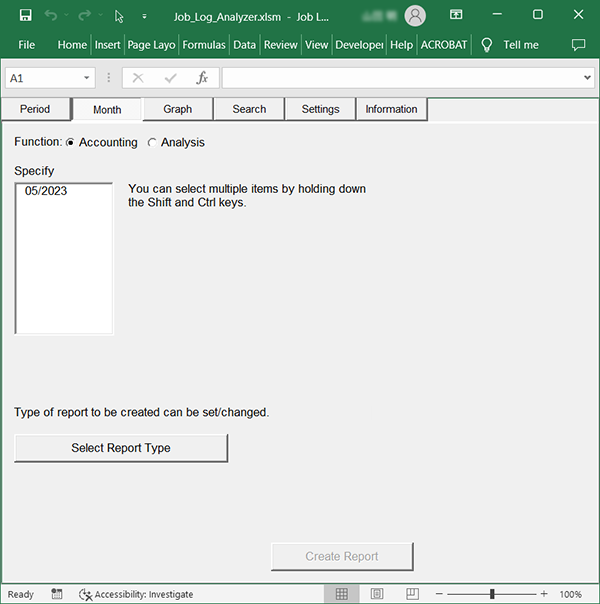Image resolution: width=600 pixels, height=604 pixels.
Task: Open the Data ribbon tab
Action: (x=245, y=45)
